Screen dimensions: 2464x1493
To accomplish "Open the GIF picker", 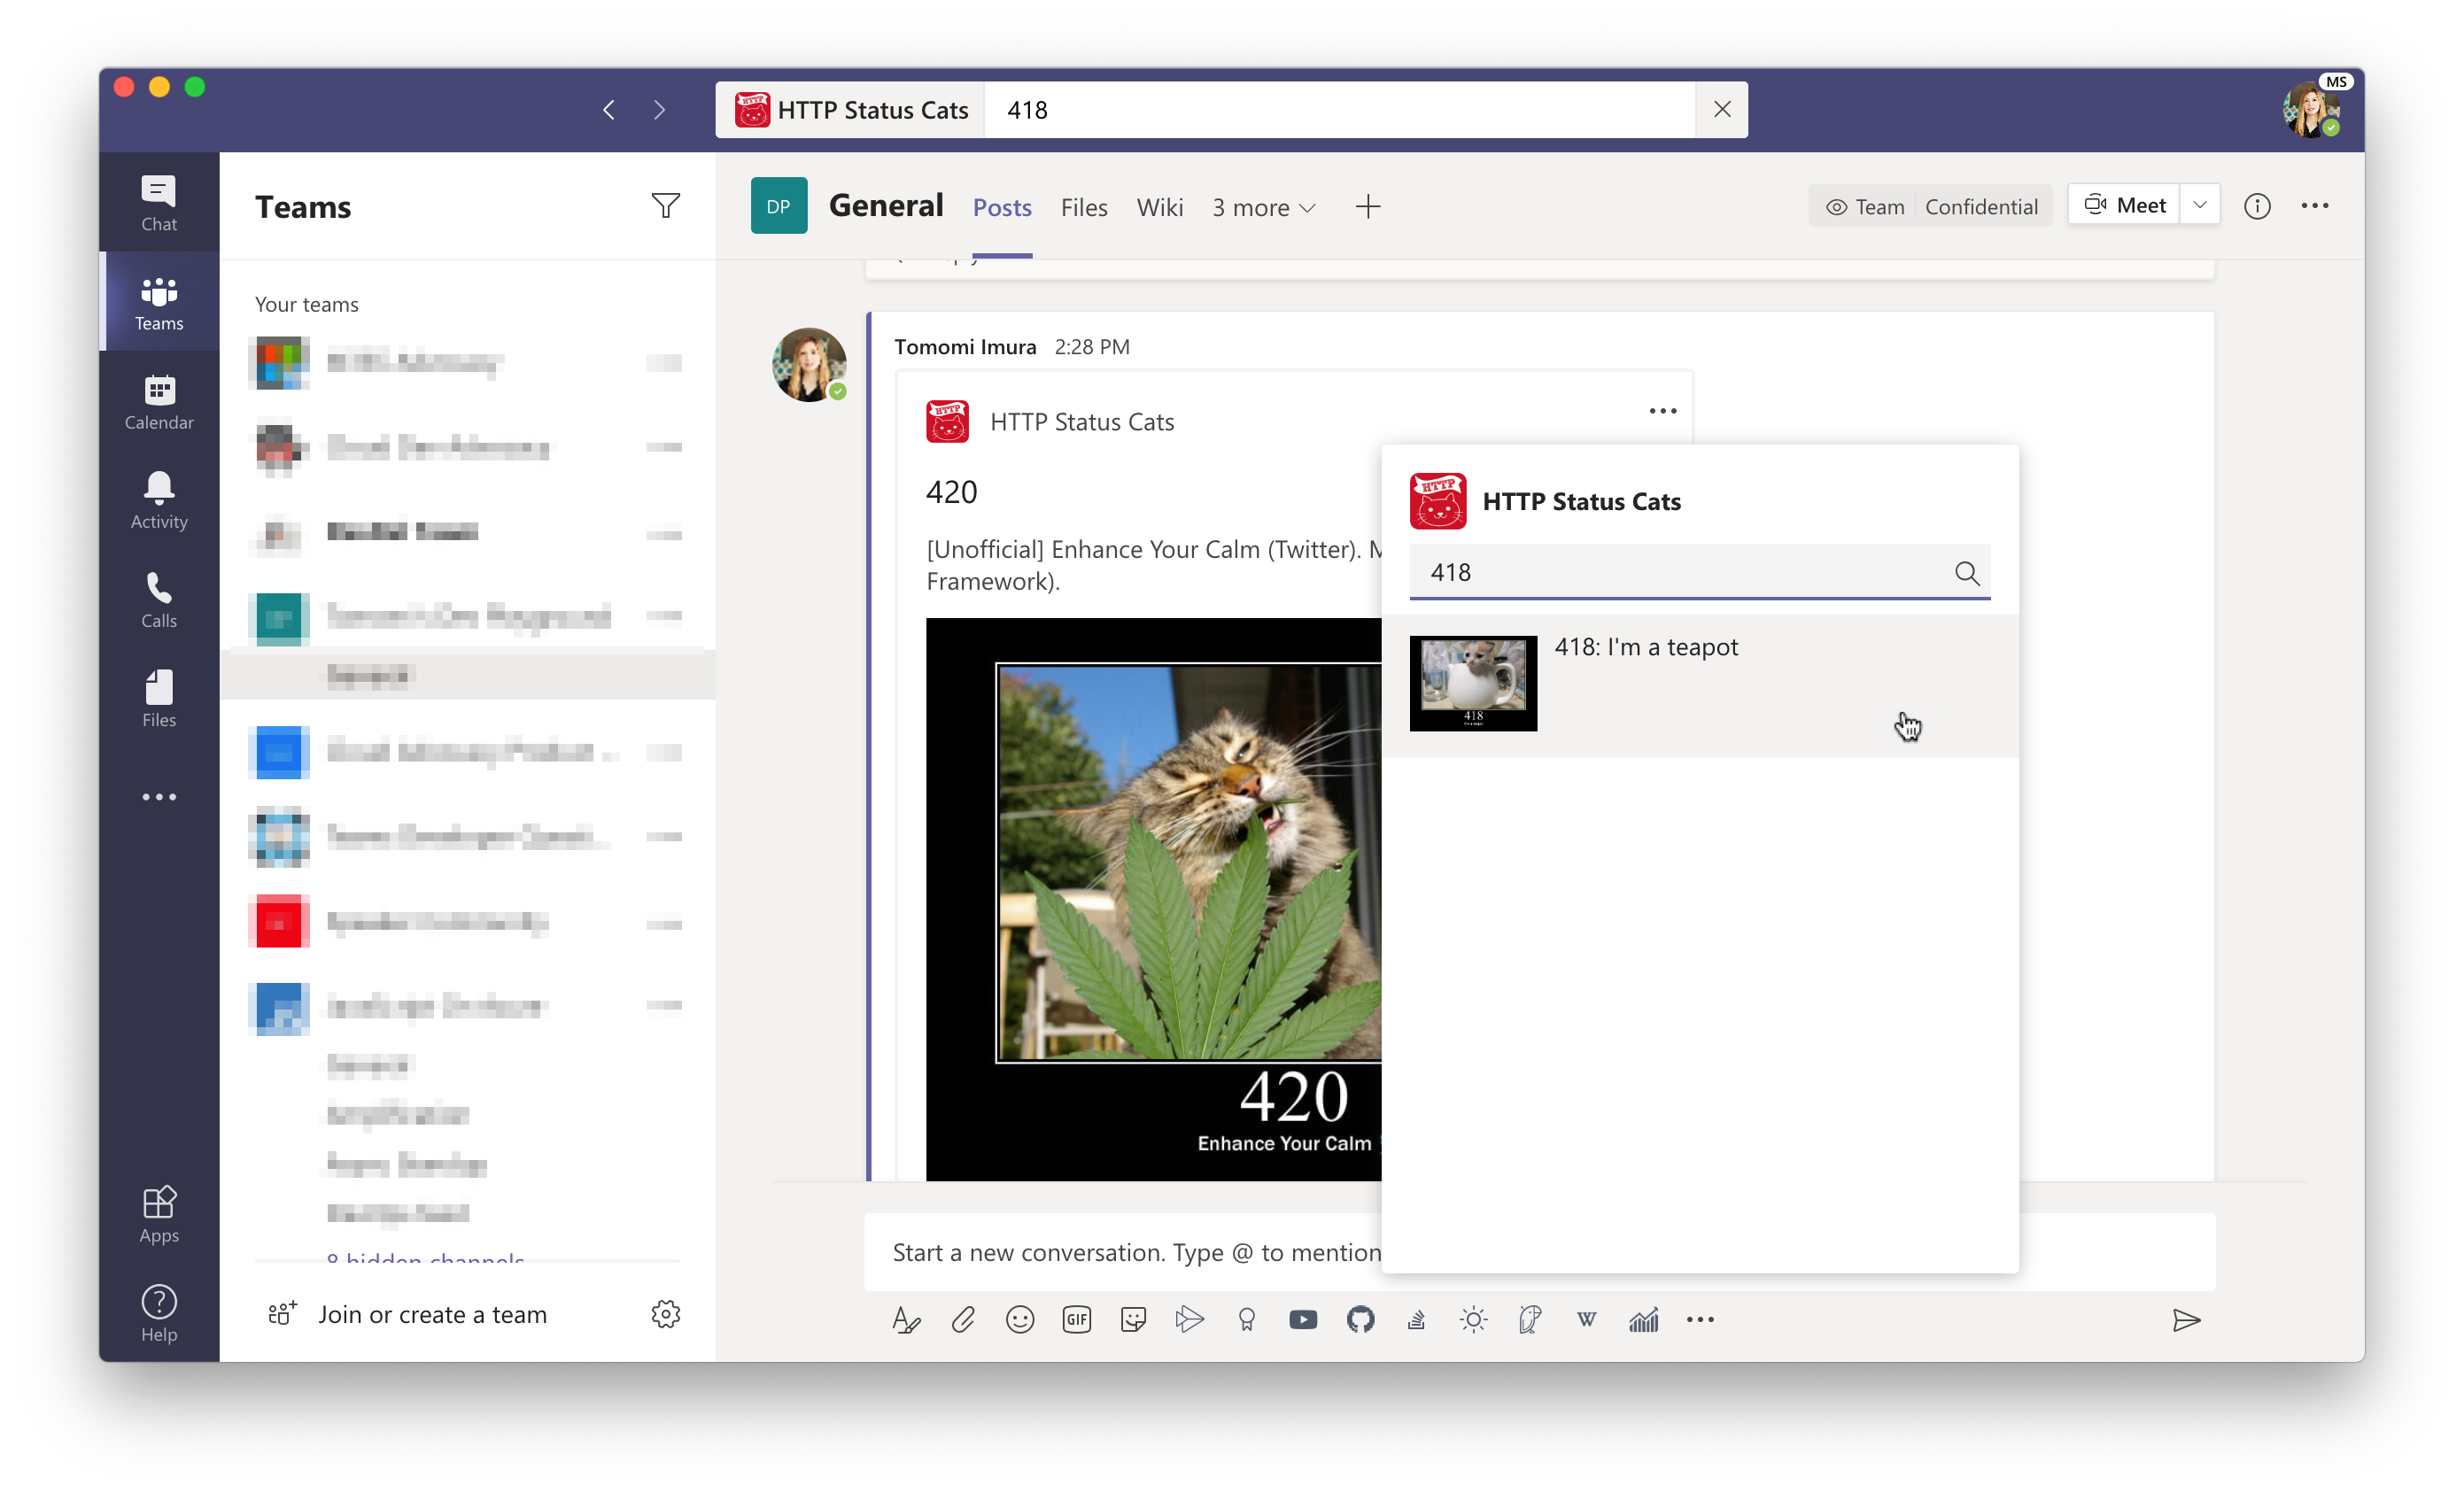I will click(1076, 1320).
